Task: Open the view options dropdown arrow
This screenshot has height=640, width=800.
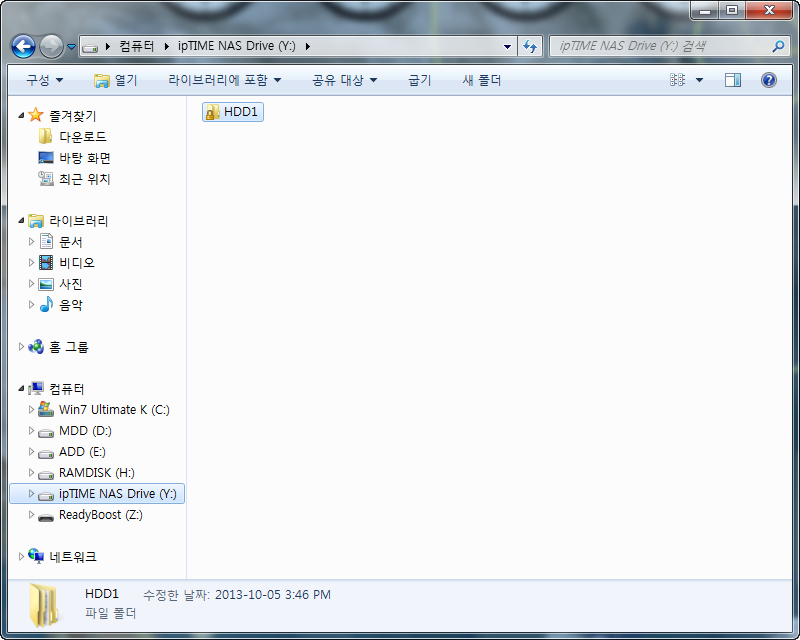Action: 699,80
